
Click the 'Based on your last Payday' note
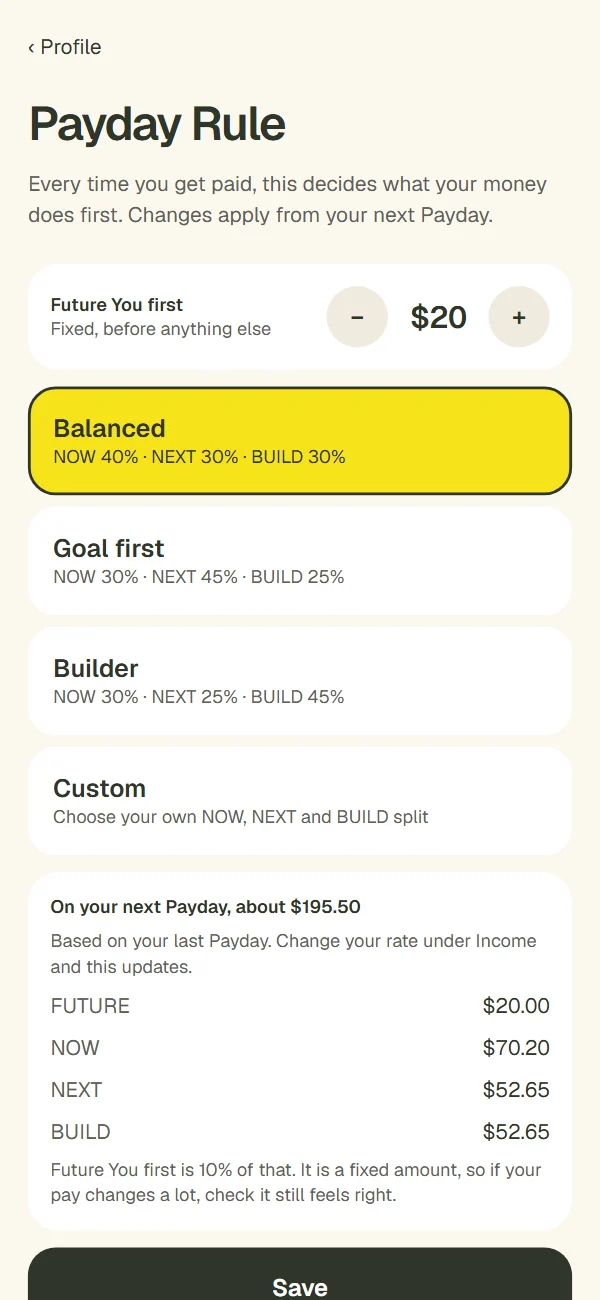coord(293,954)
